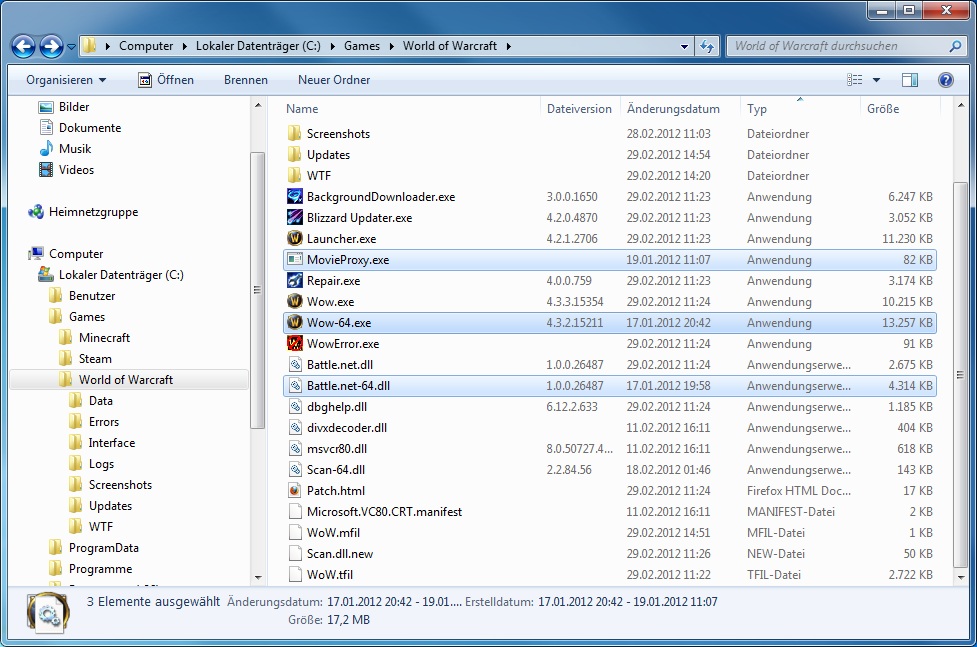Select BackgroundDownloader.exe icon
Viewport: 977px width, 647px height.
tap(295, 197)
